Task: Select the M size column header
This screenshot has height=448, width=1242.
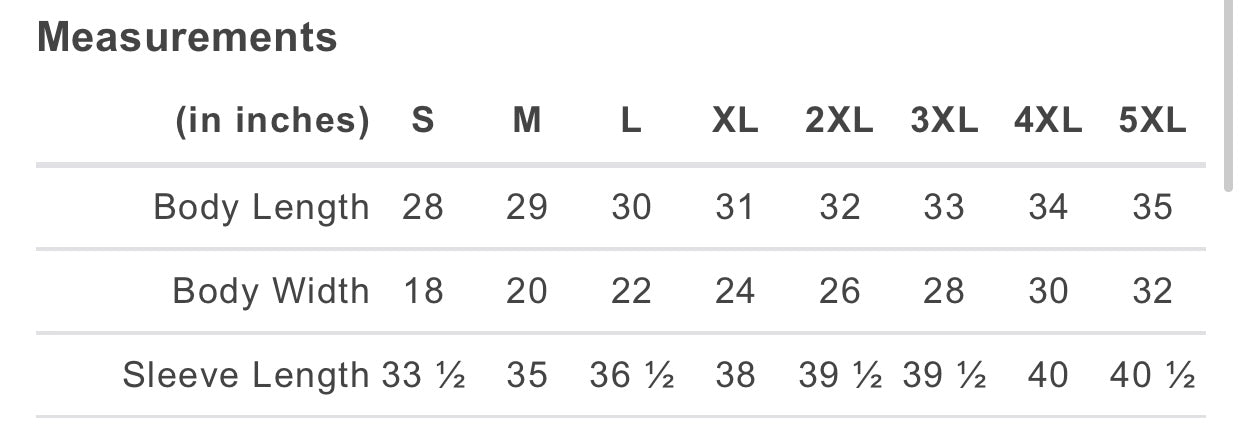Action: click(x=527, y=121)
